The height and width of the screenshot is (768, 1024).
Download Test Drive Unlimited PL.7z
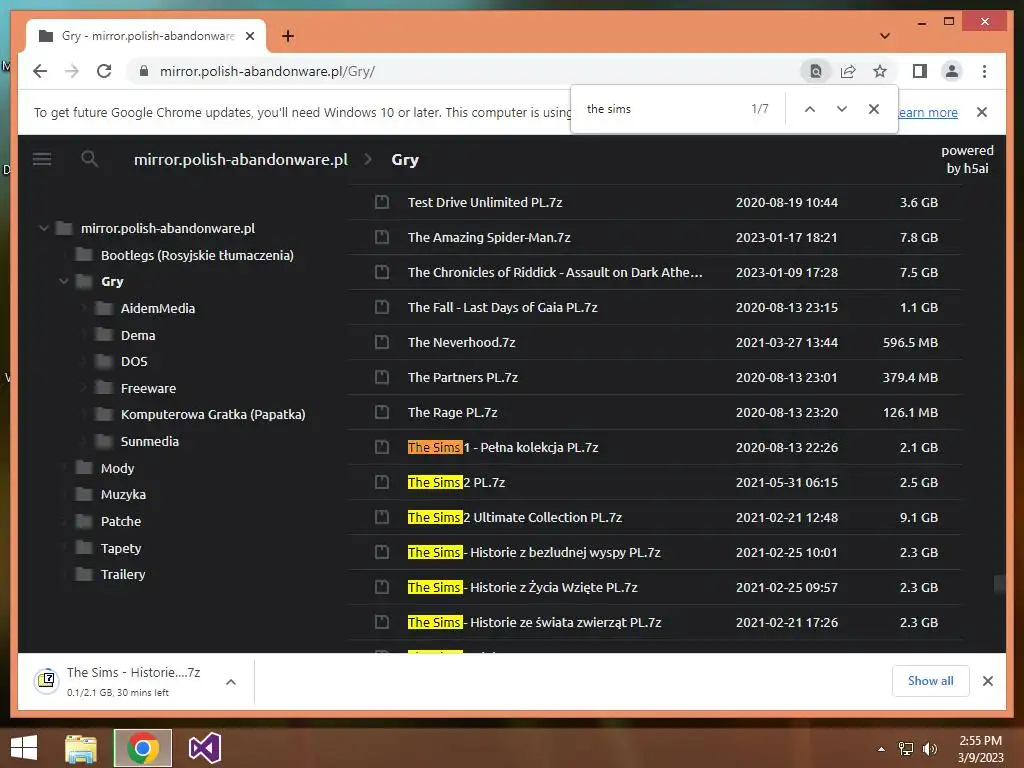point(485,202)
